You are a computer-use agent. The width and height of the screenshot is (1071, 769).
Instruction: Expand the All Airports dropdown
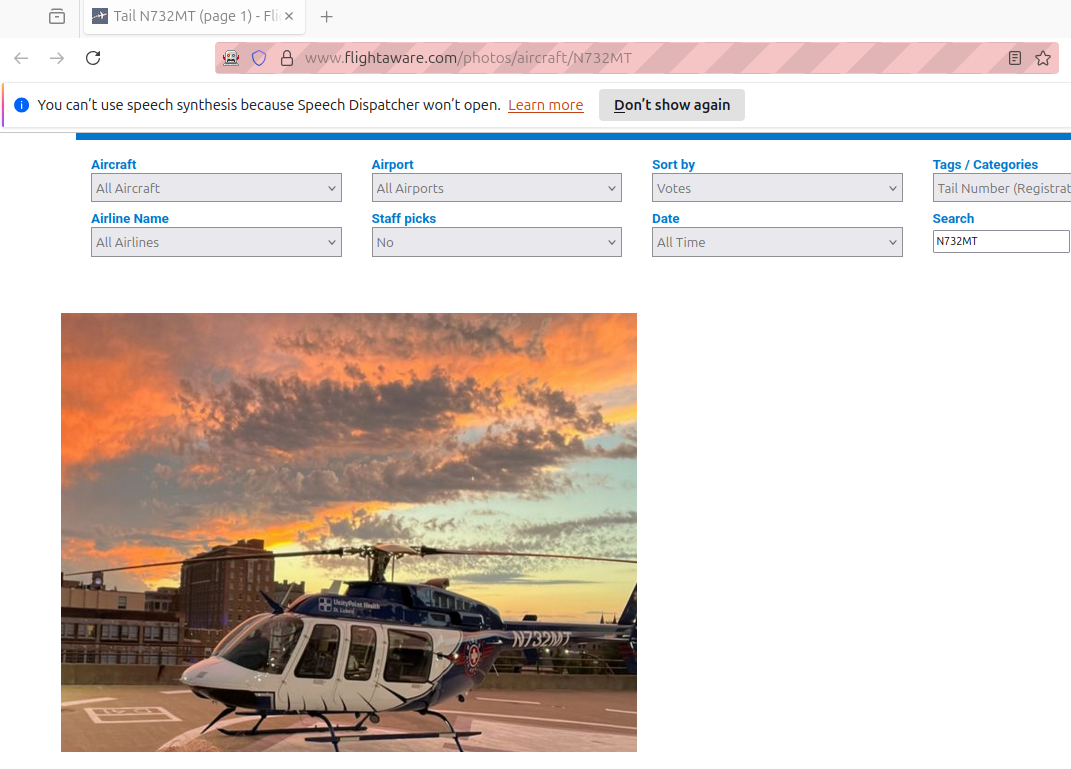pyautogui.click(x=496, y=188)
